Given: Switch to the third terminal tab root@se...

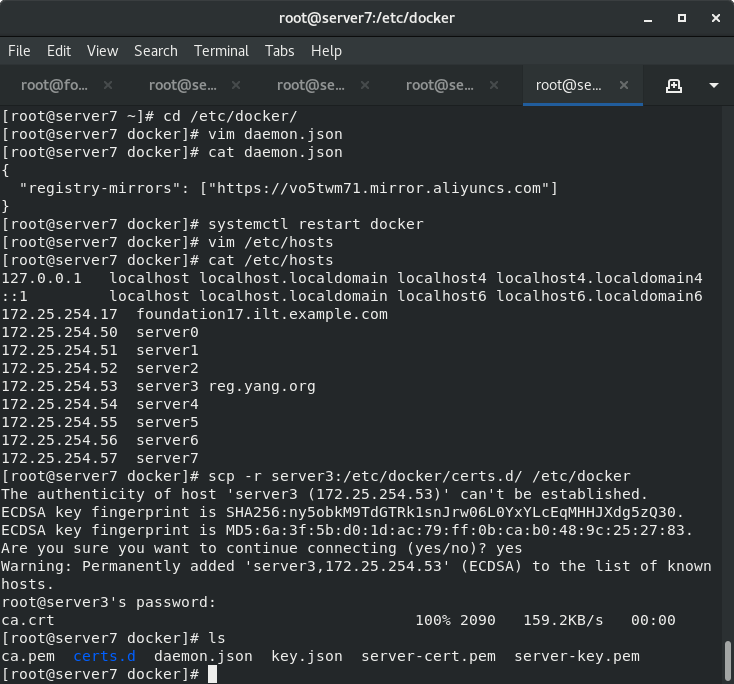Looking at the screenshot, I should [311, 85].
